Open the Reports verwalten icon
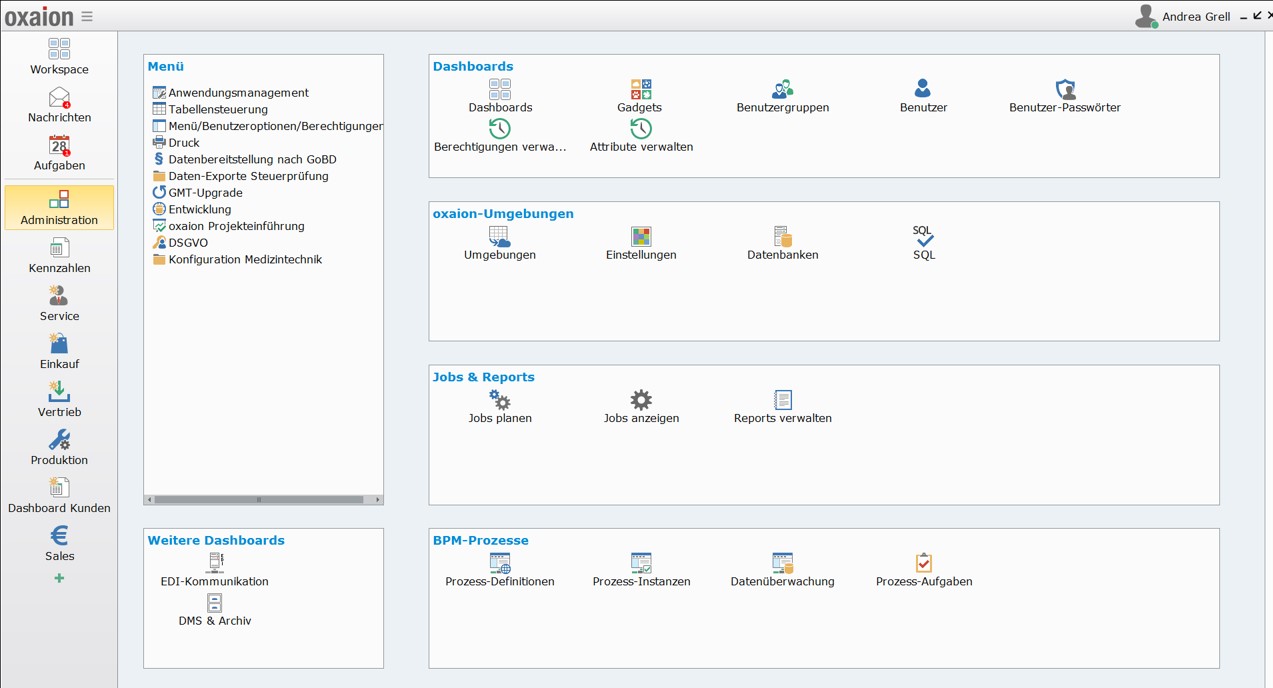Image resolution: width=1273 pixels, height=688 pixels. point(782,400)
